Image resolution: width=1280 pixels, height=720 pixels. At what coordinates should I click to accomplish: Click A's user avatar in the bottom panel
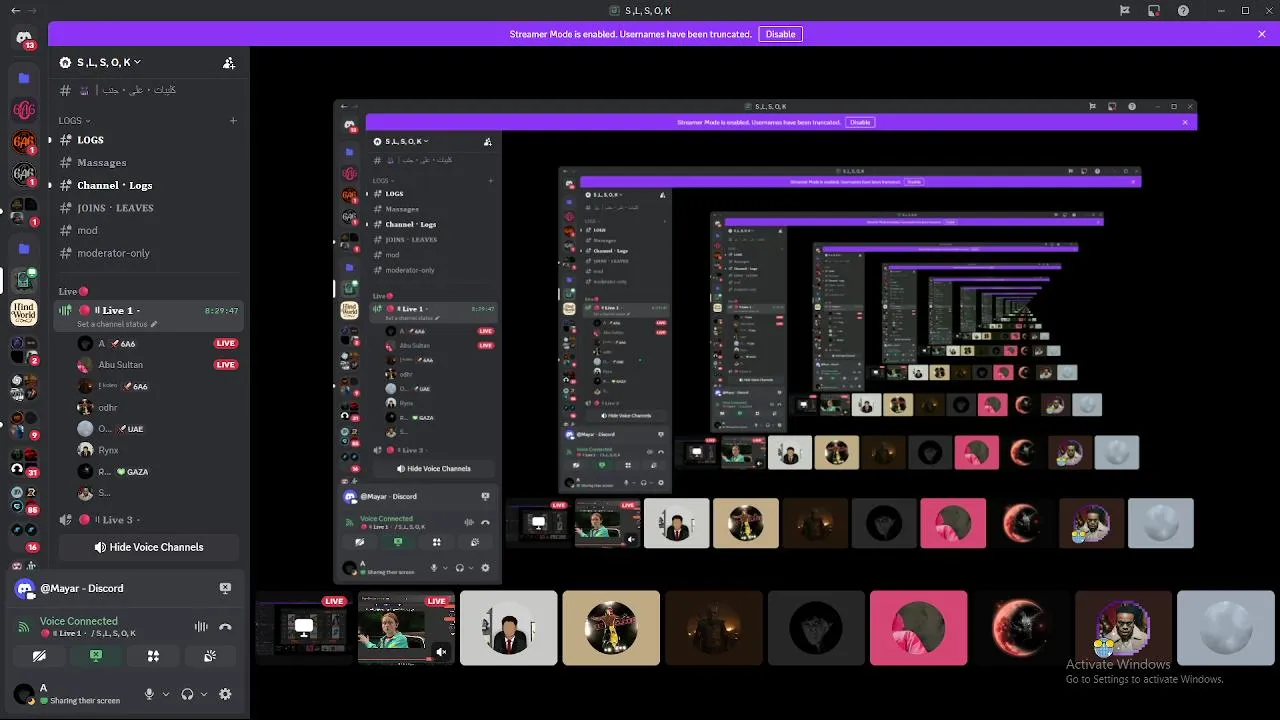coord(24,694)
